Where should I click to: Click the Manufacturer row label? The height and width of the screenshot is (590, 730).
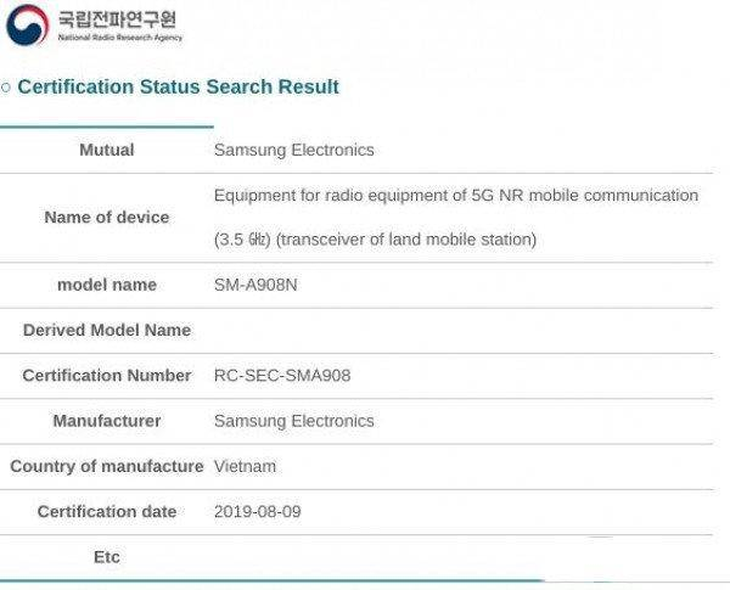coord(107,421)
